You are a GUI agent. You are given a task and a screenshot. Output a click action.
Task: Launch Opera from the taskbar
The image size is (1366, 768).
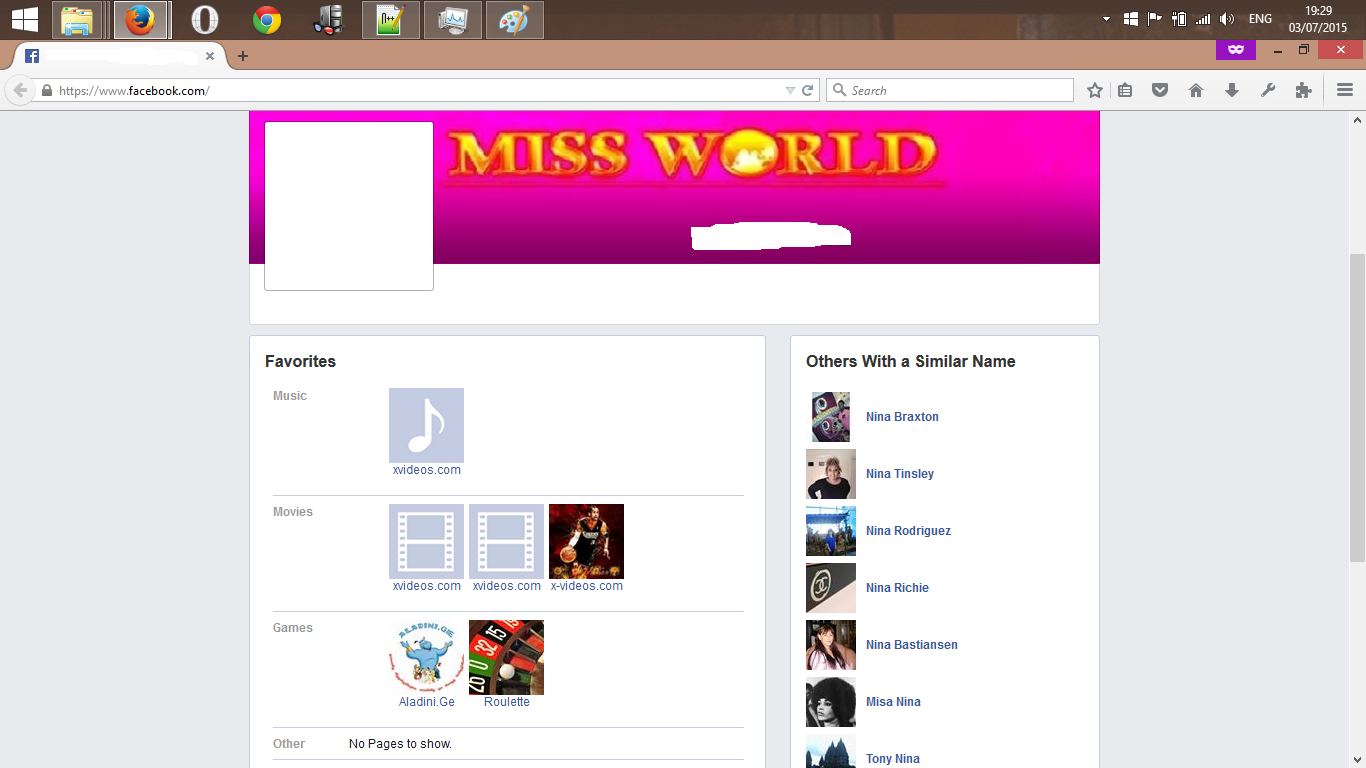[x=204, y=20]
